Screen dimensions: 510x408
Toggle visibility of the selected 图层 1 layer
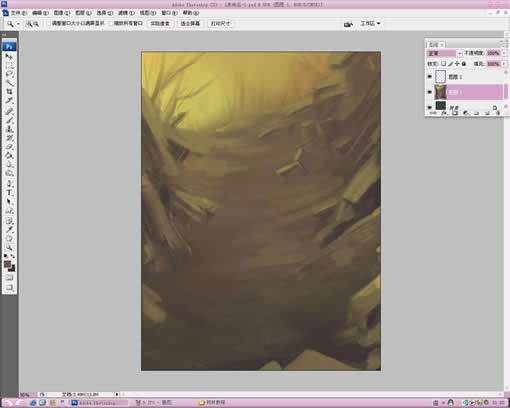click(x=430, y=92)
